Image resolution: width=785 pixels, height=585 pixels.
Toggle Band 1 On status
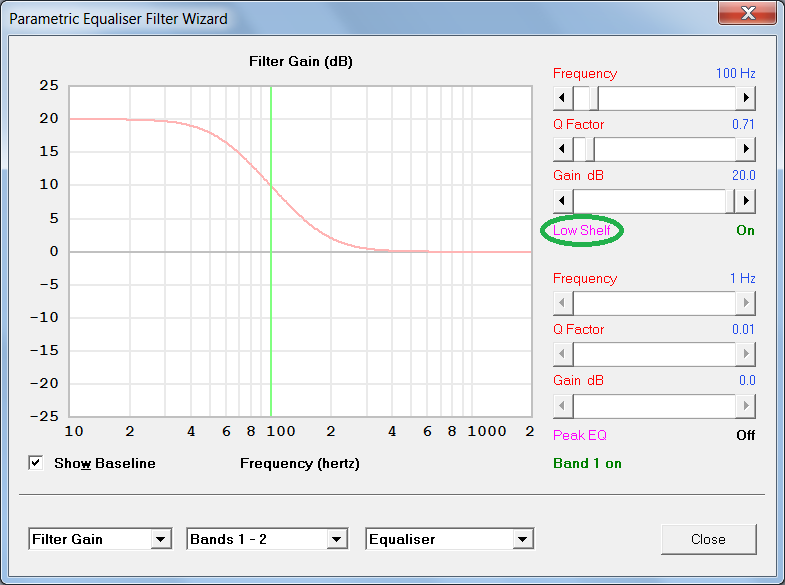pos(745,230)
